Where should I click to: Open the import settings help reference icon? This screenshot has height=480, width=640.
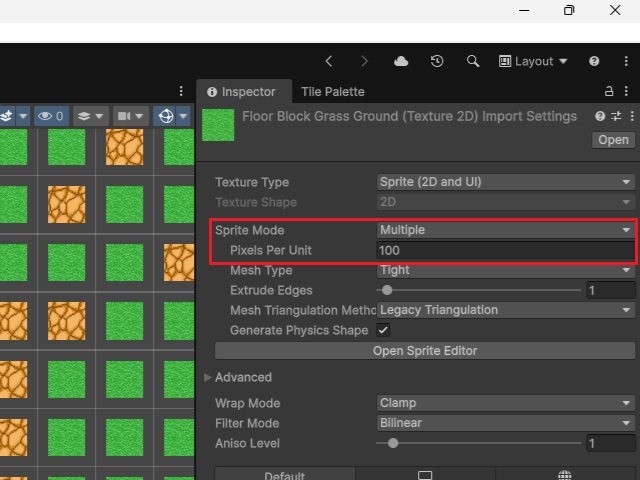pos(600,116)
